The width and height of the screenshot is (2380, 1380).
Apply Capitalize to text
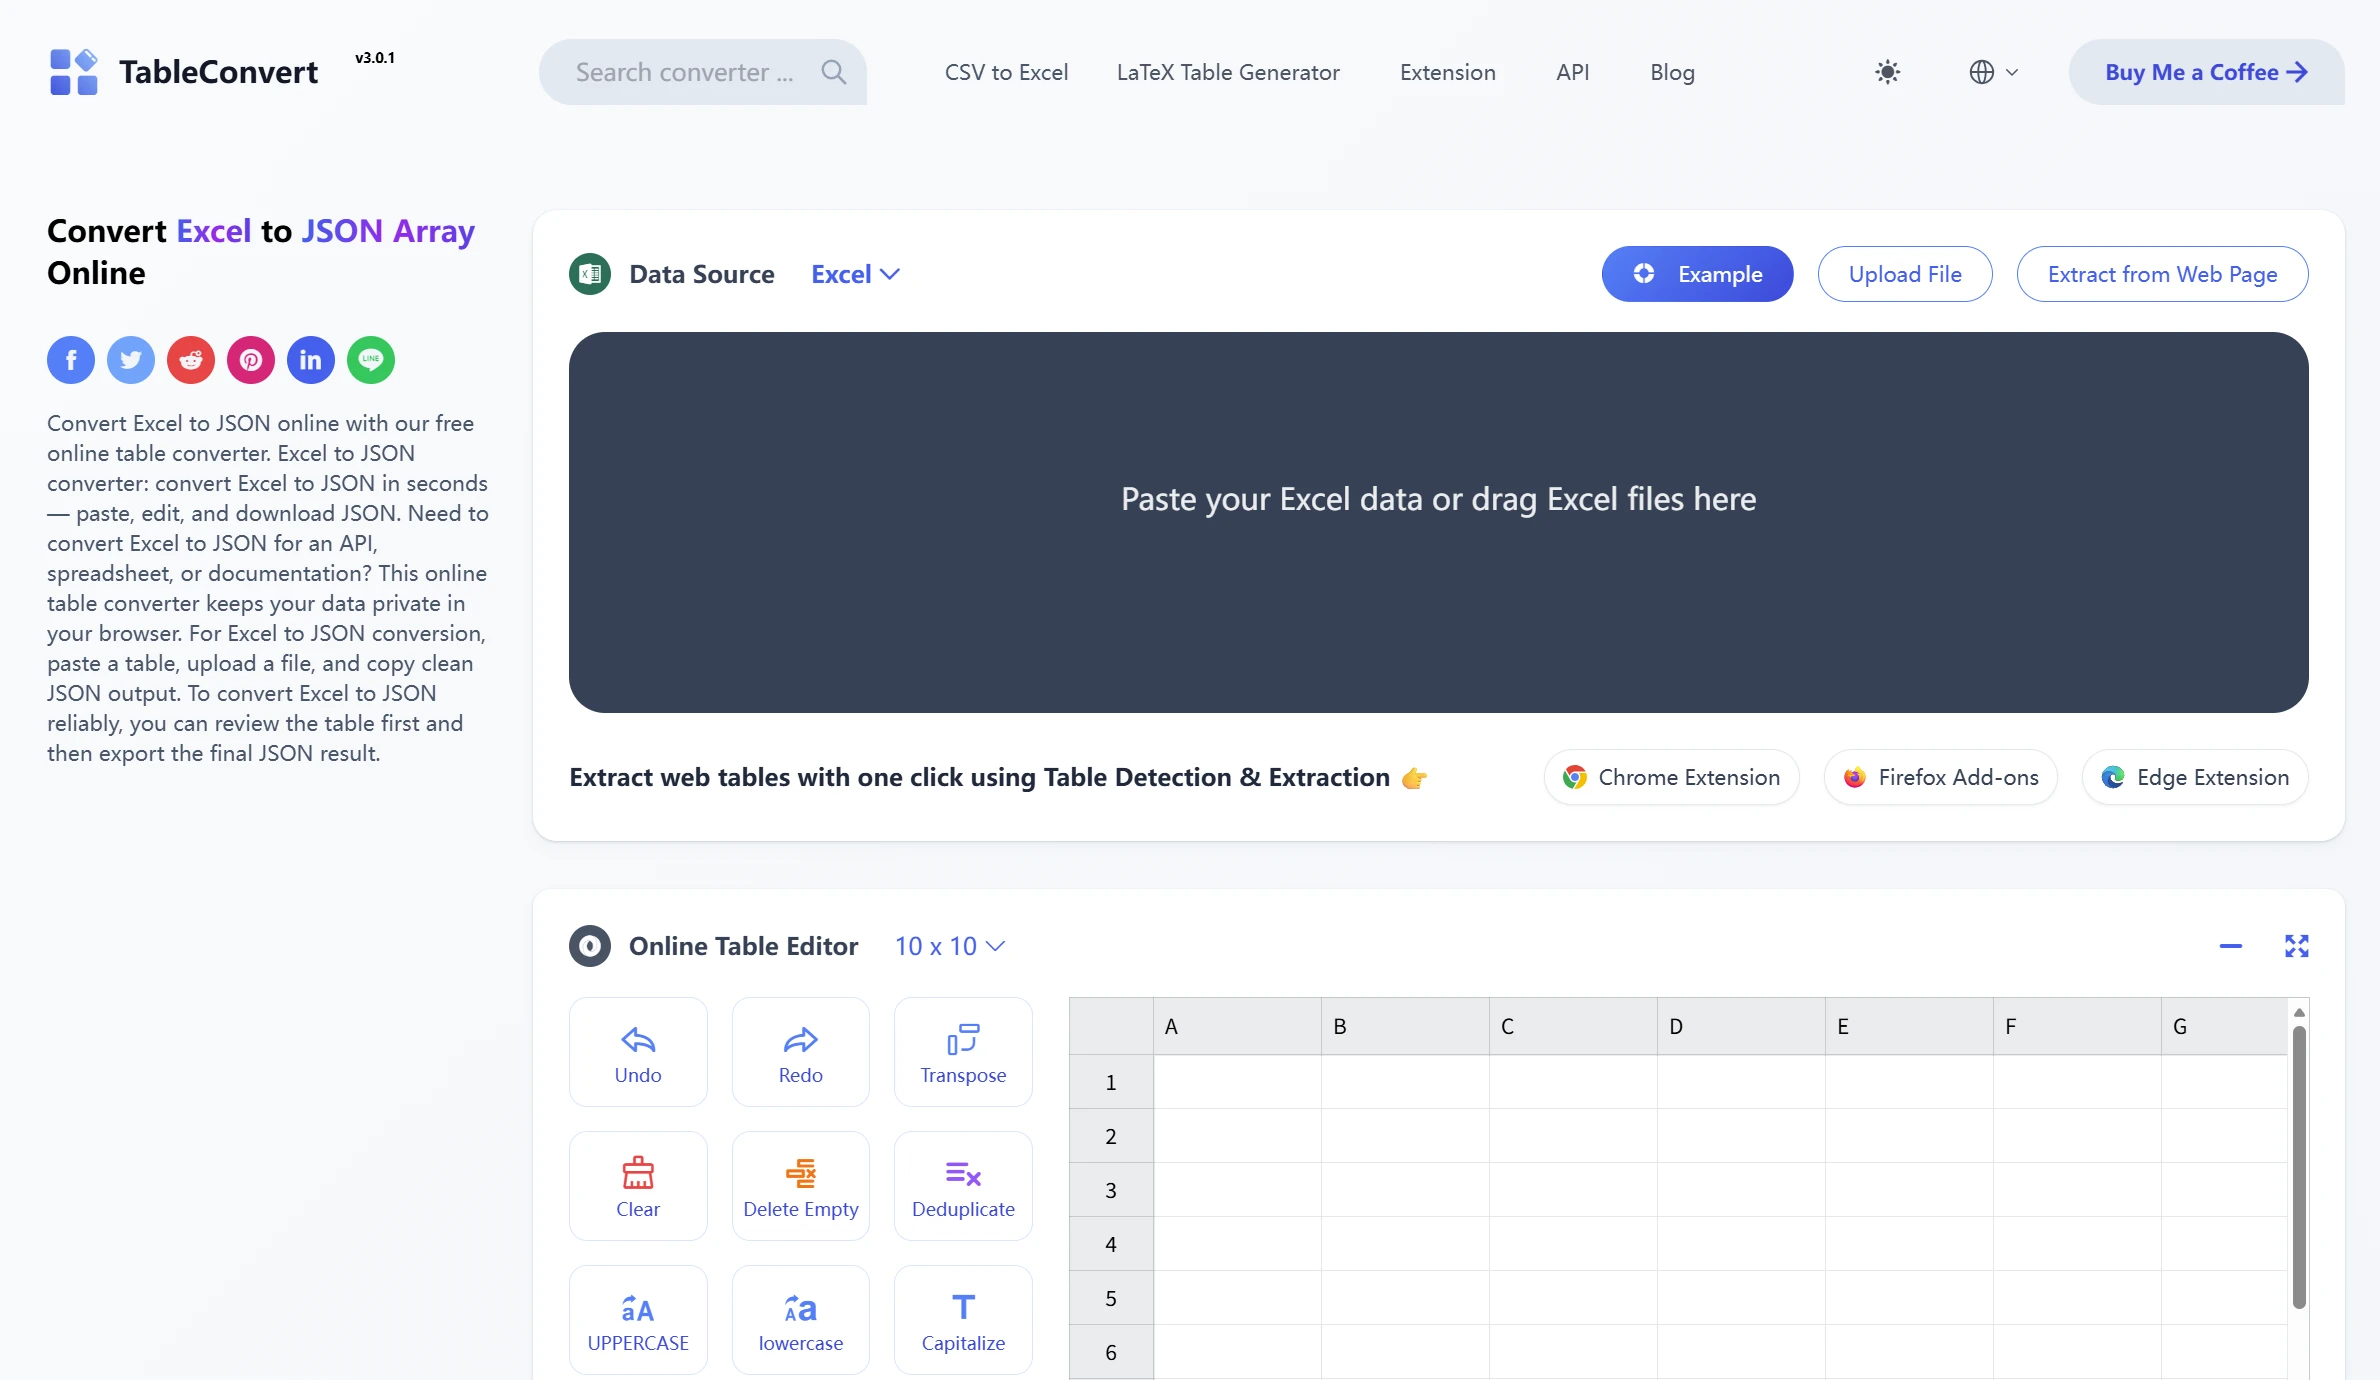tap(963, 1320)
